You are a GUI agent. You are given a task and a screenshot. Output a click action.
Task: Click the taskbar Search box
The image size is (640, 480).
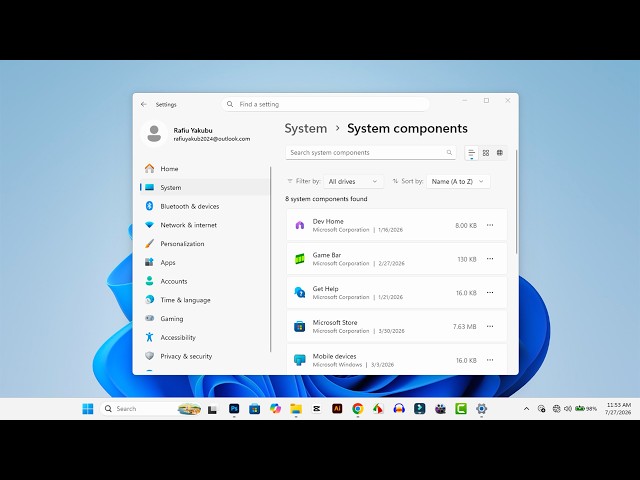[x=151, y=409]
